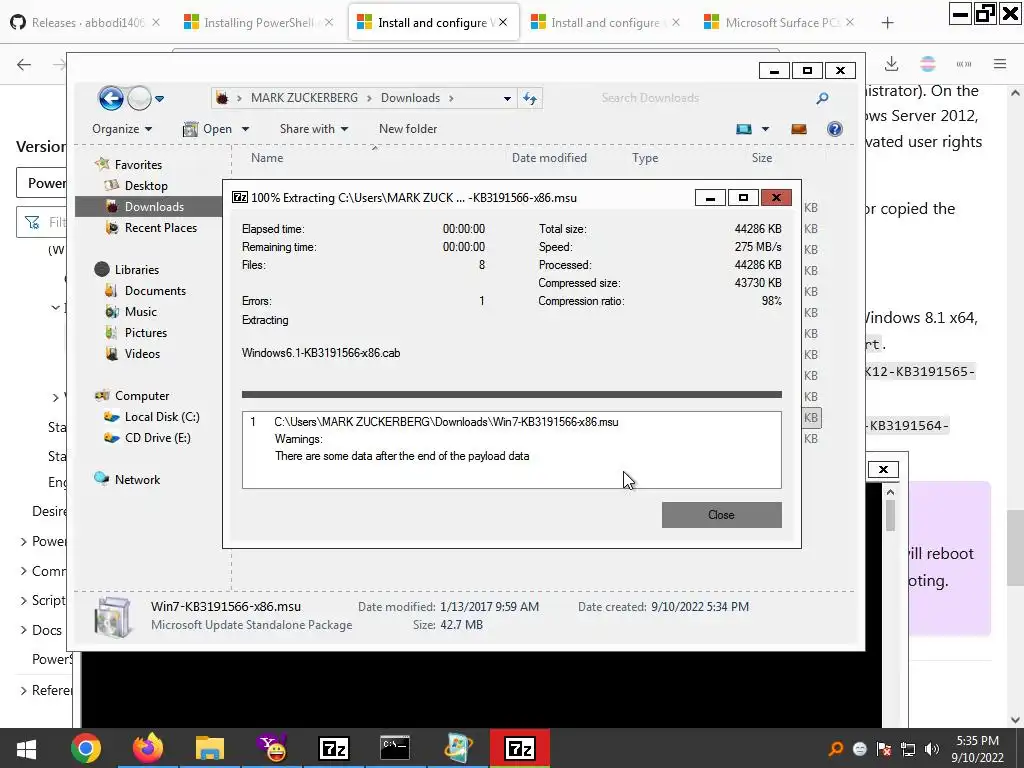Open the address bar history dropdown arrow

pos(507,99)
